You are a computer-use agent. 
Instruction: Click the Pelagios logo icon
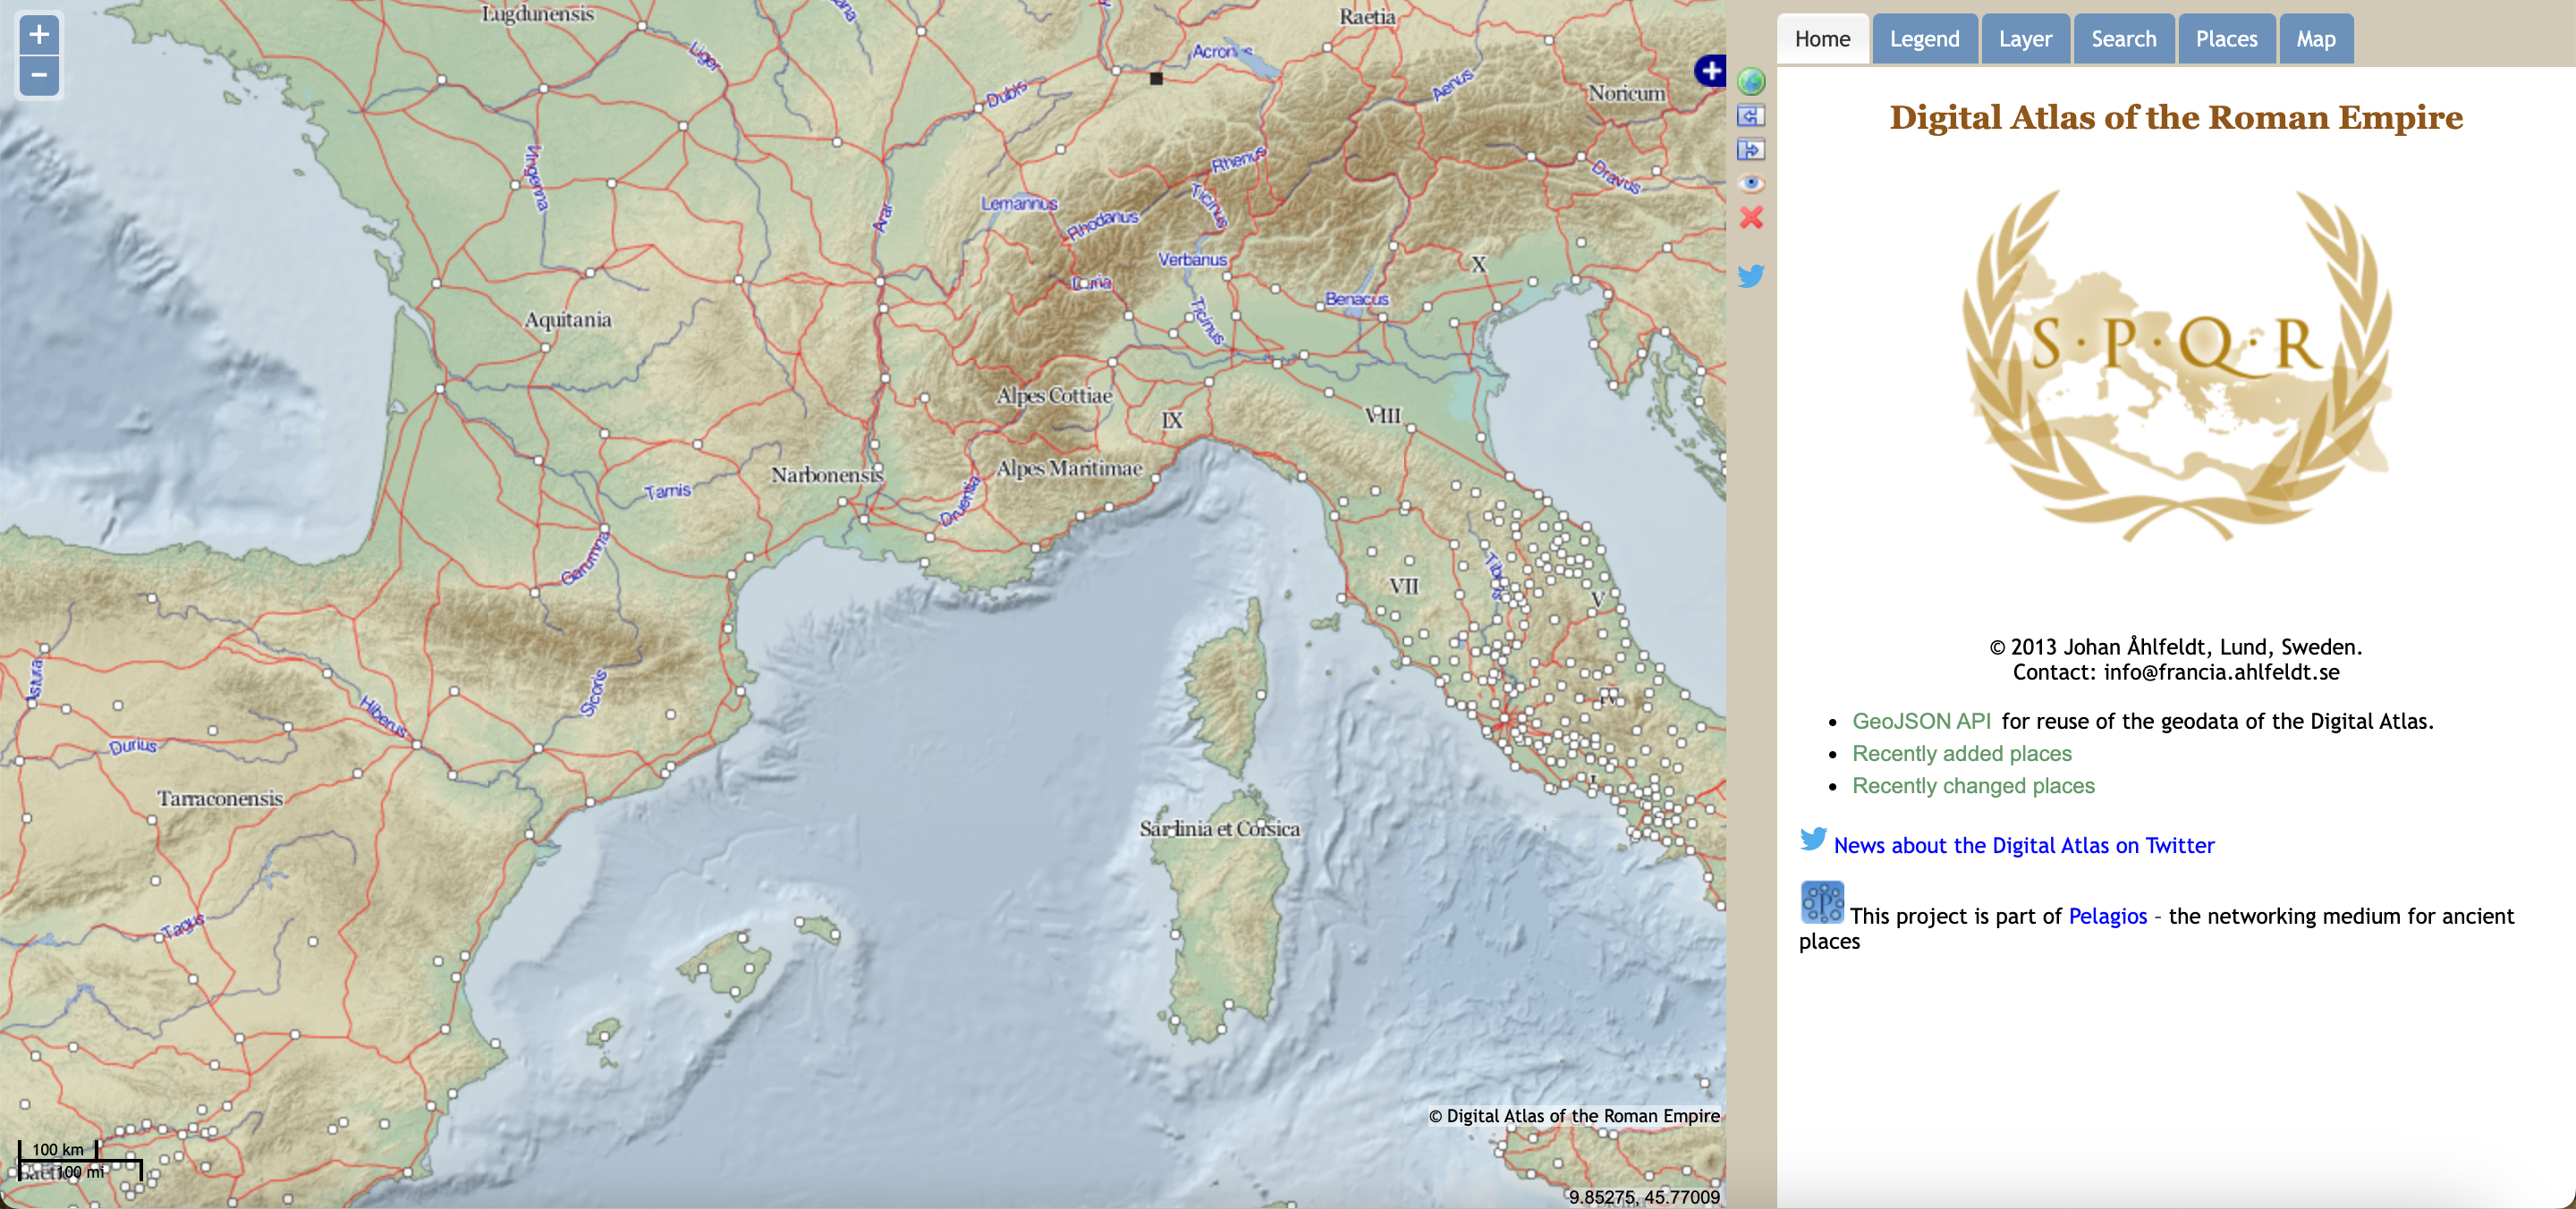[x=1821, y=902]
